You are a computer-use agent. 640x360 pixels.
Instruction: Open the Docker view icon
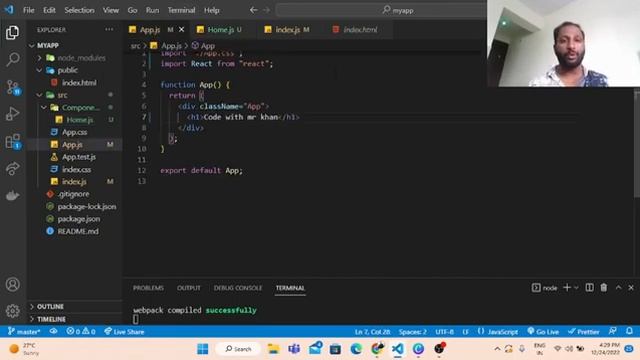click(x=13, y=196)
